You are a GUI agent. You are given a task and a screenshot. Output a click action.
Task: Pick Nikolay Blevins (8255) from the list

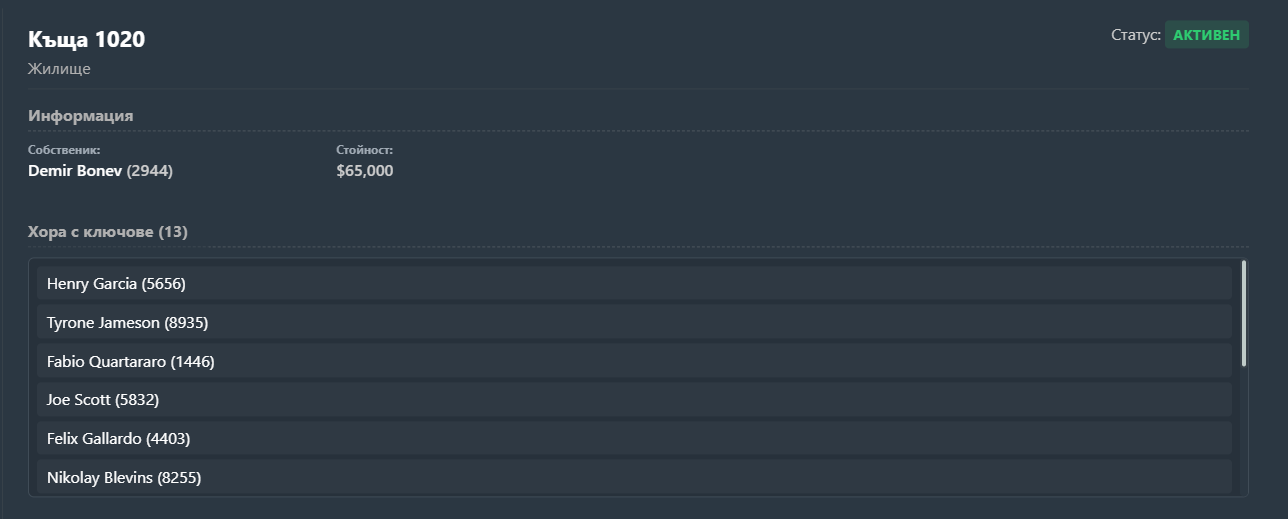[x=634, y=478]
